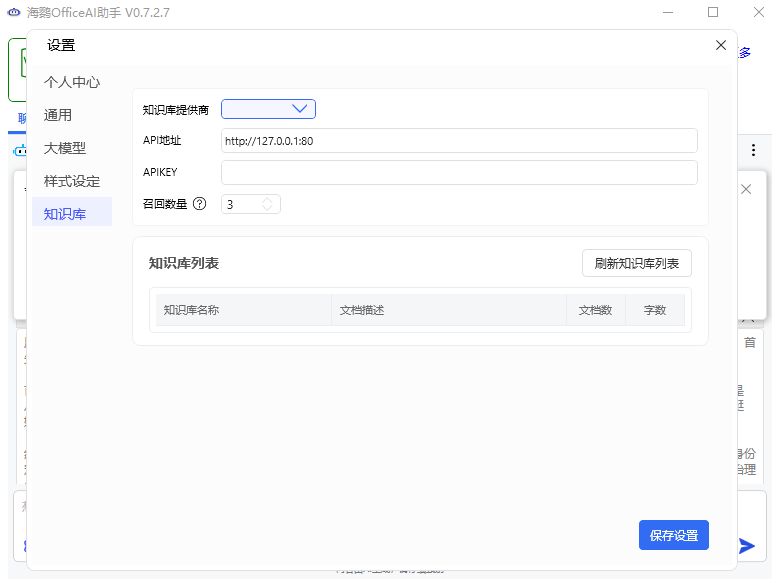Click the 字数 column header

tap(655, 310)
